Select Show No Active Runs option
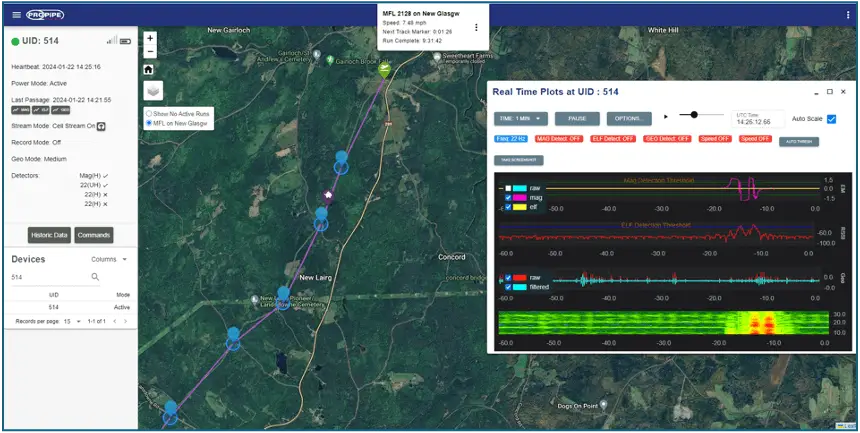Image resolution: width=860 pixels, height=433 pixels. [149, 114]
